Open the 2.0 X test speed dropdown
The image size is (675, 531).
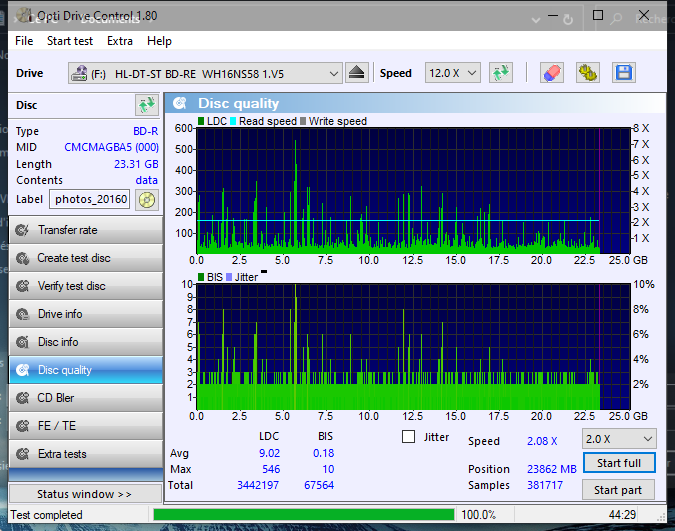click(619, 439)
